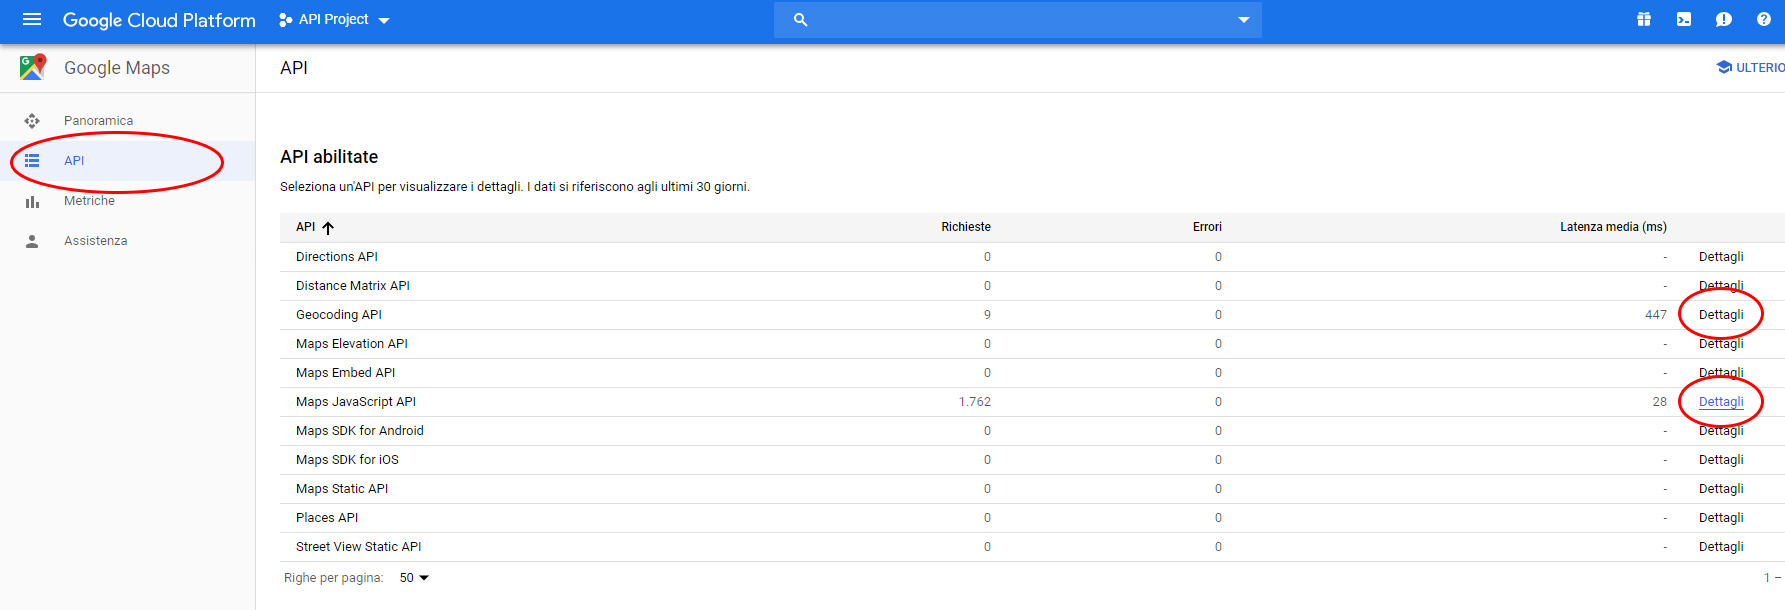Select Maps SDK for iOS row
Viewport: 1785px width, 610px height.
pos(1032,460)
